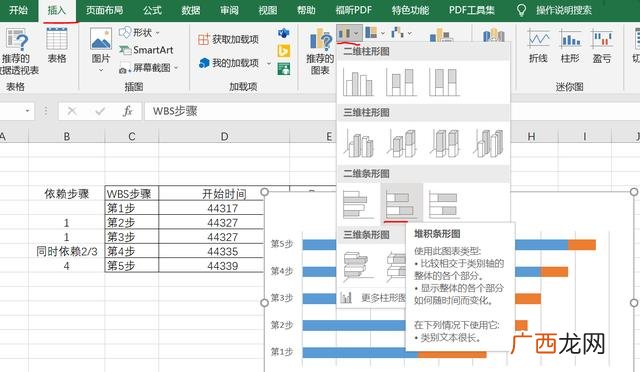
Task: Select the cell with value 44335
Action: pos(223,252)
